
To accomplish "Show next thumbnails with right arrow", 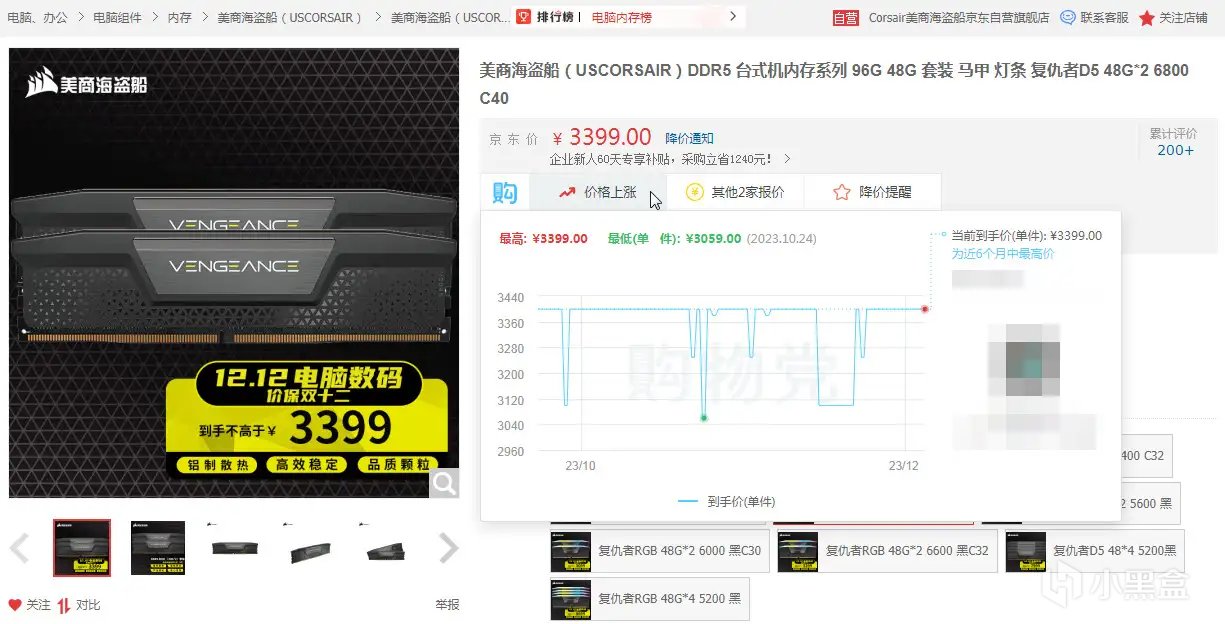I will pos(449,548).
